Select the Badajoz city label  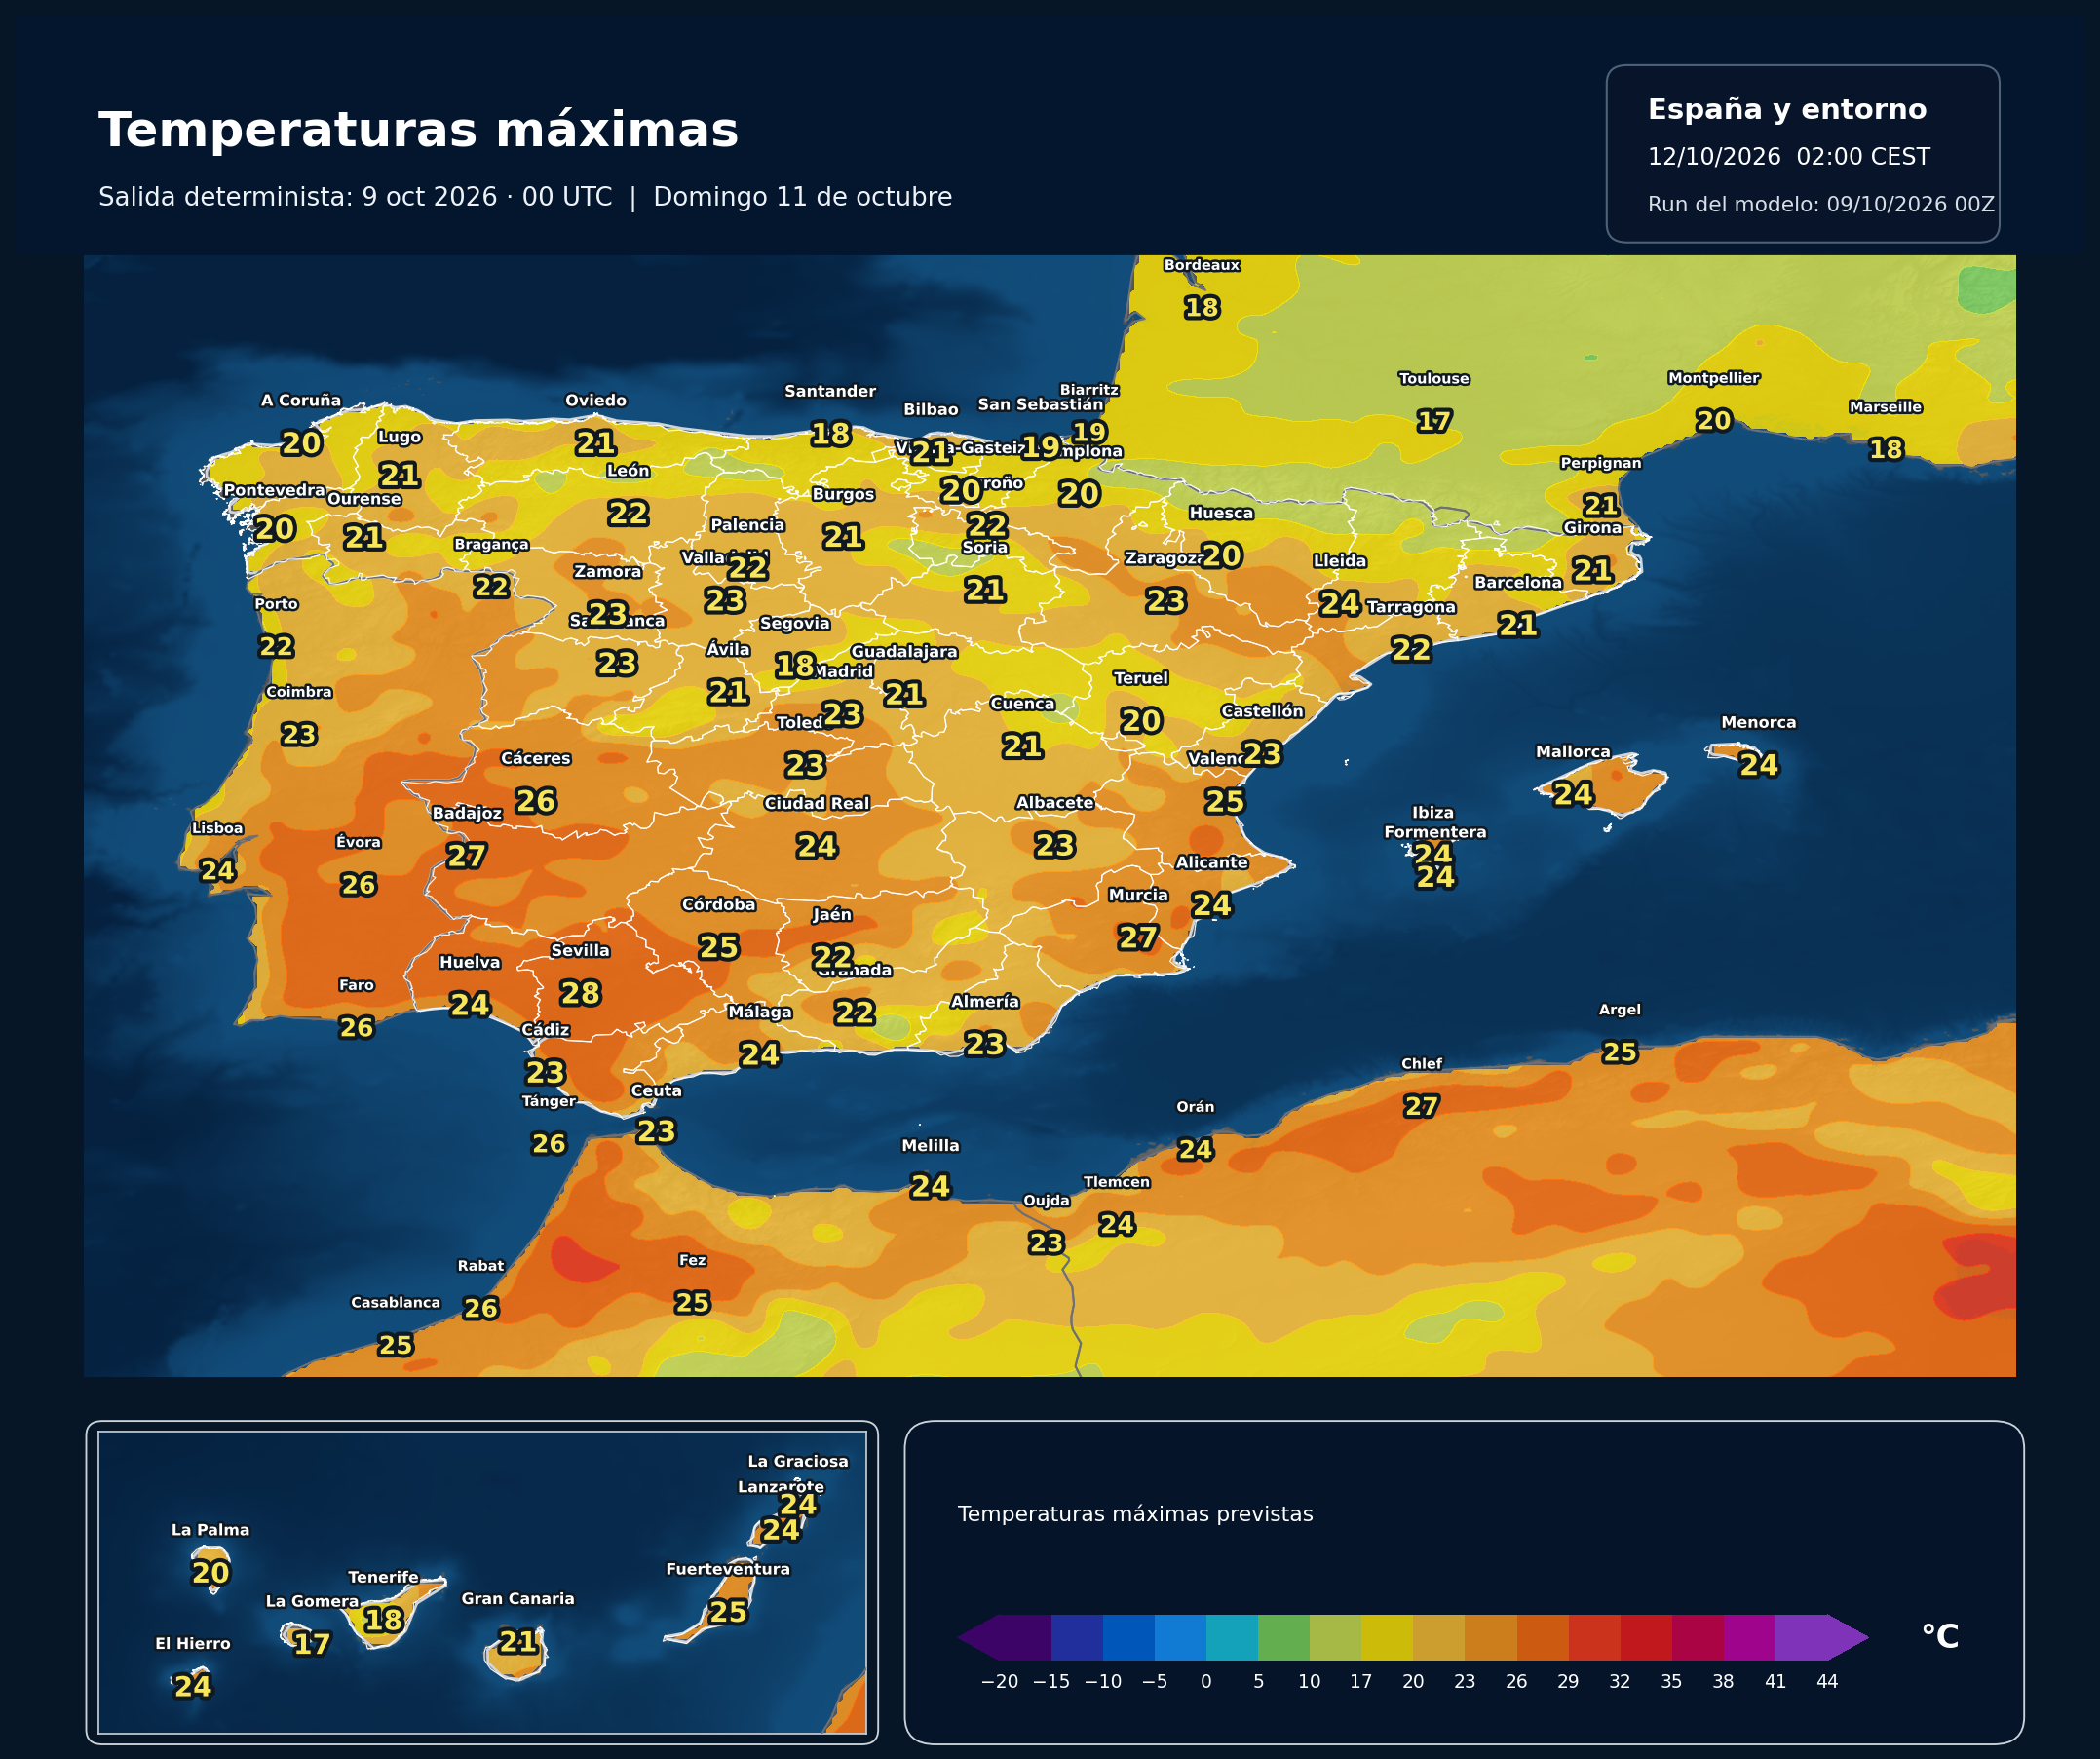(467, 813)
